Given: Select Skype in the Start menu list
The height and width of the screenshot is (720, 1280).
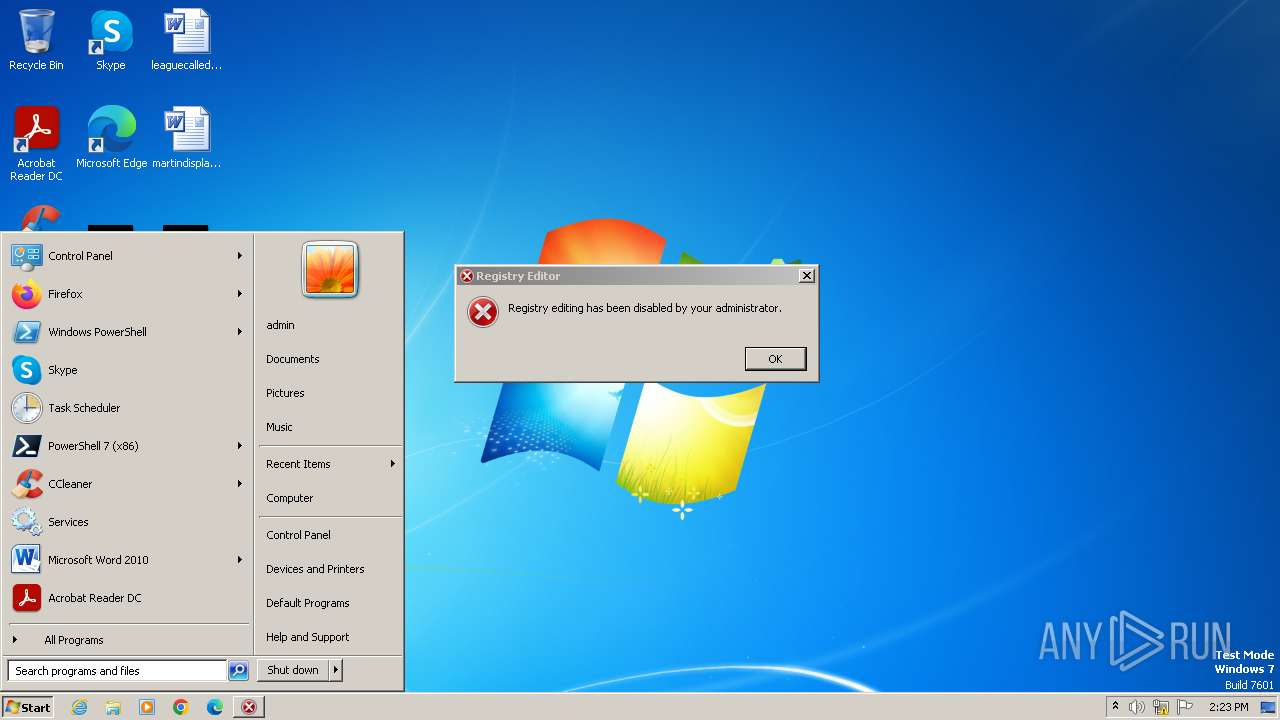Looking at the screenshot, I should 127,370.
